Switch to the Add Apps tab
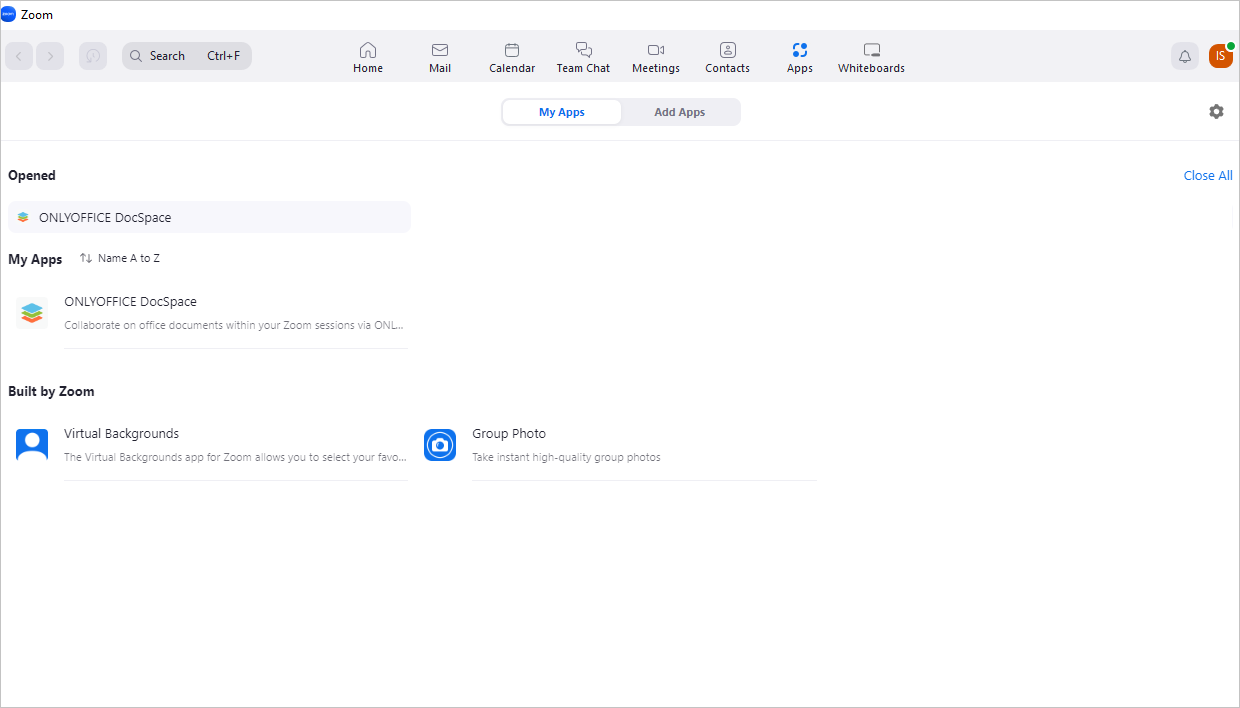This screenshot has width=1240, height=708. tap(680, 112)
